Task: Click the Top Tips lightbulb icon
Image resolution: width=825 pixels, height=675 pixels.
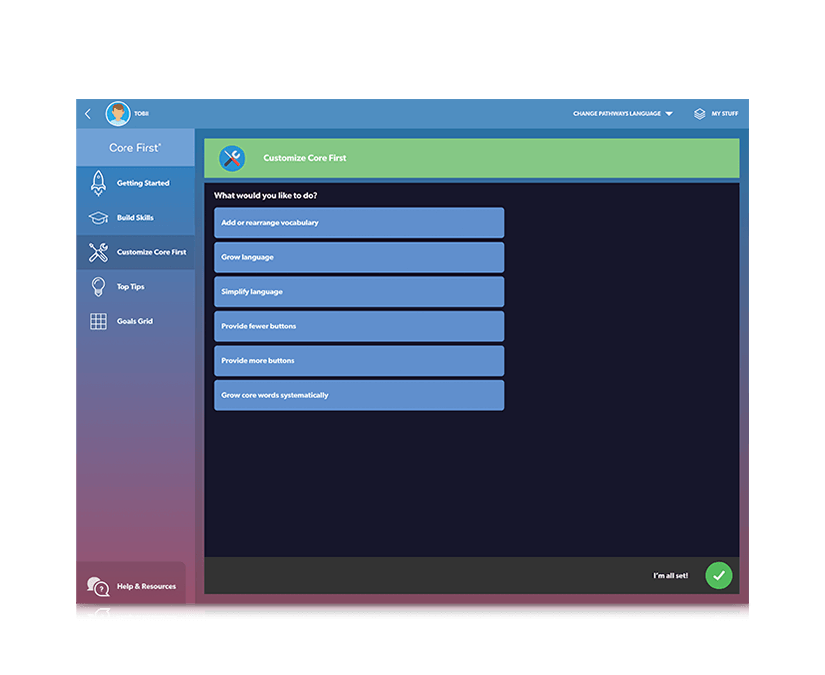Action: [x=99, y=286]
